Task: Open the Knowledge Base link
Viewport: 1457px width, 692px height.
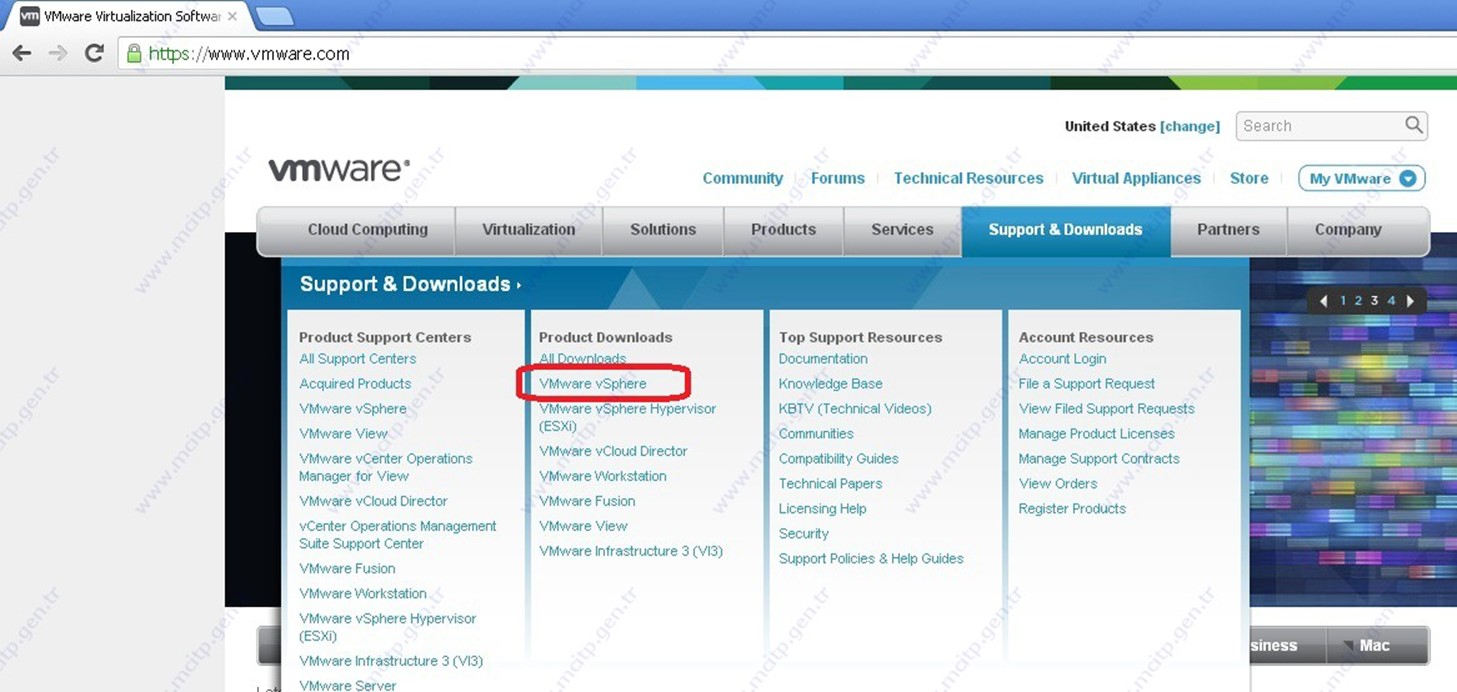Action: coord(831,384)
